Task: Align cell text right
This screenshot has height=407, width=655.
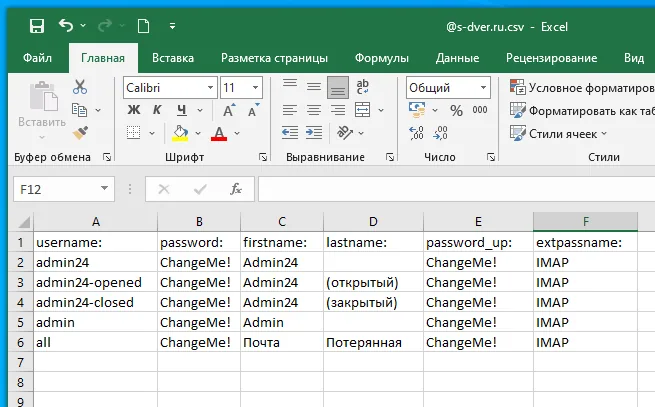Action: [x=338, y=110]
